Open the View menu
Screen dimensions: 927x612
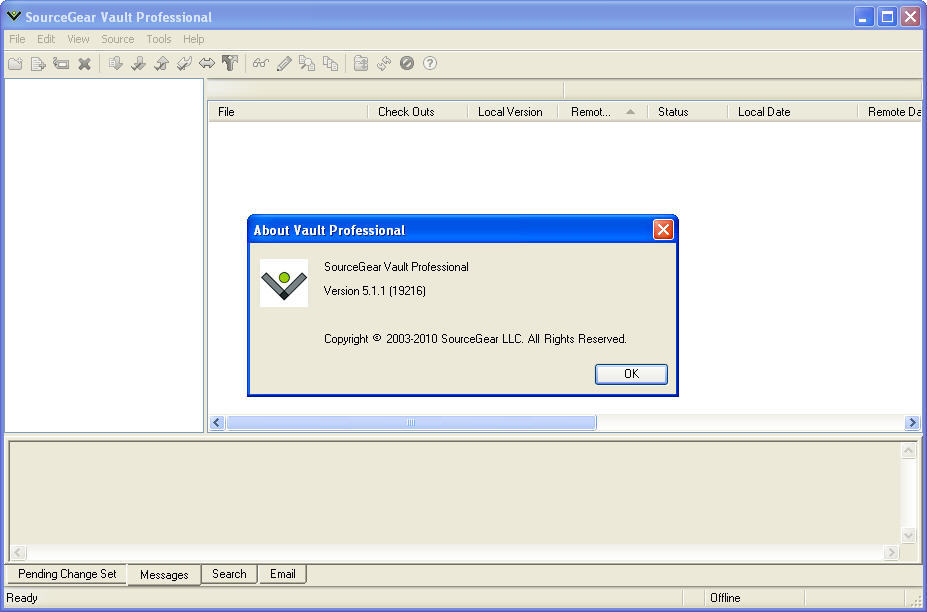click(x=78, y=39)
